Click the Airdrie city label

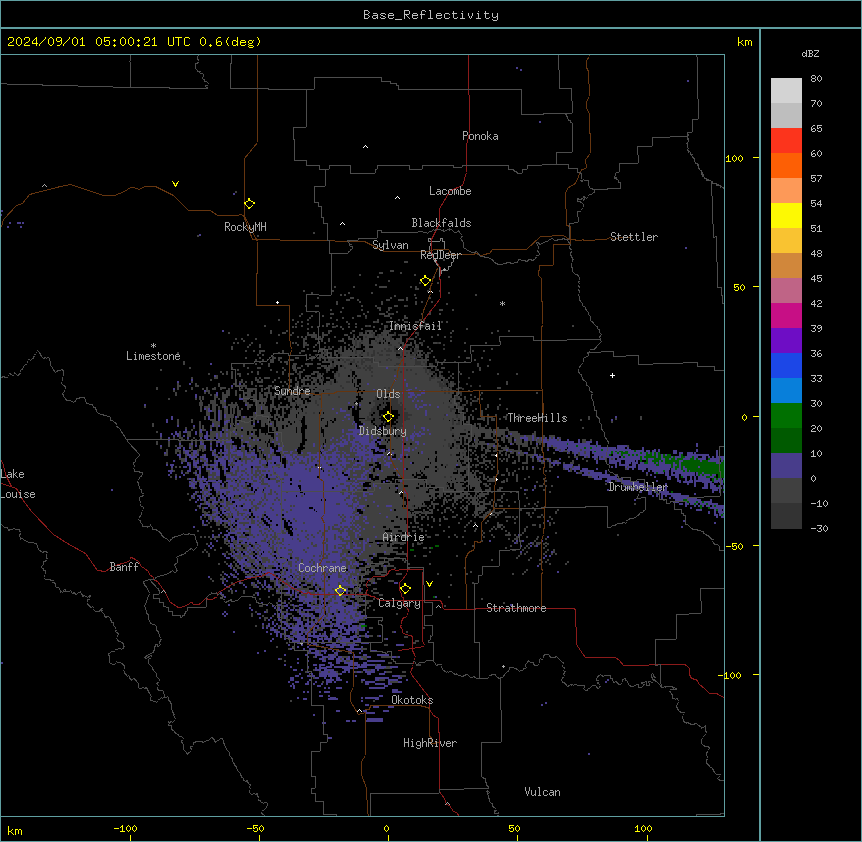404,537
